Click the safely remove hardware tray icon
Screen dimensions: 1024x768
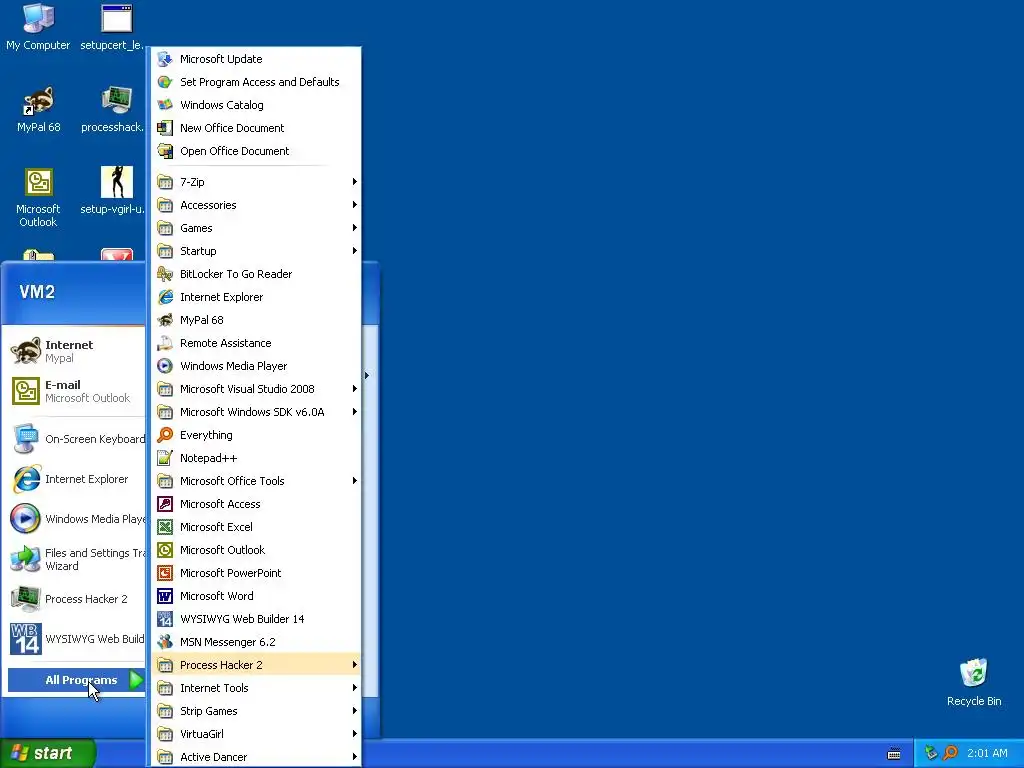tap(931, 753)
